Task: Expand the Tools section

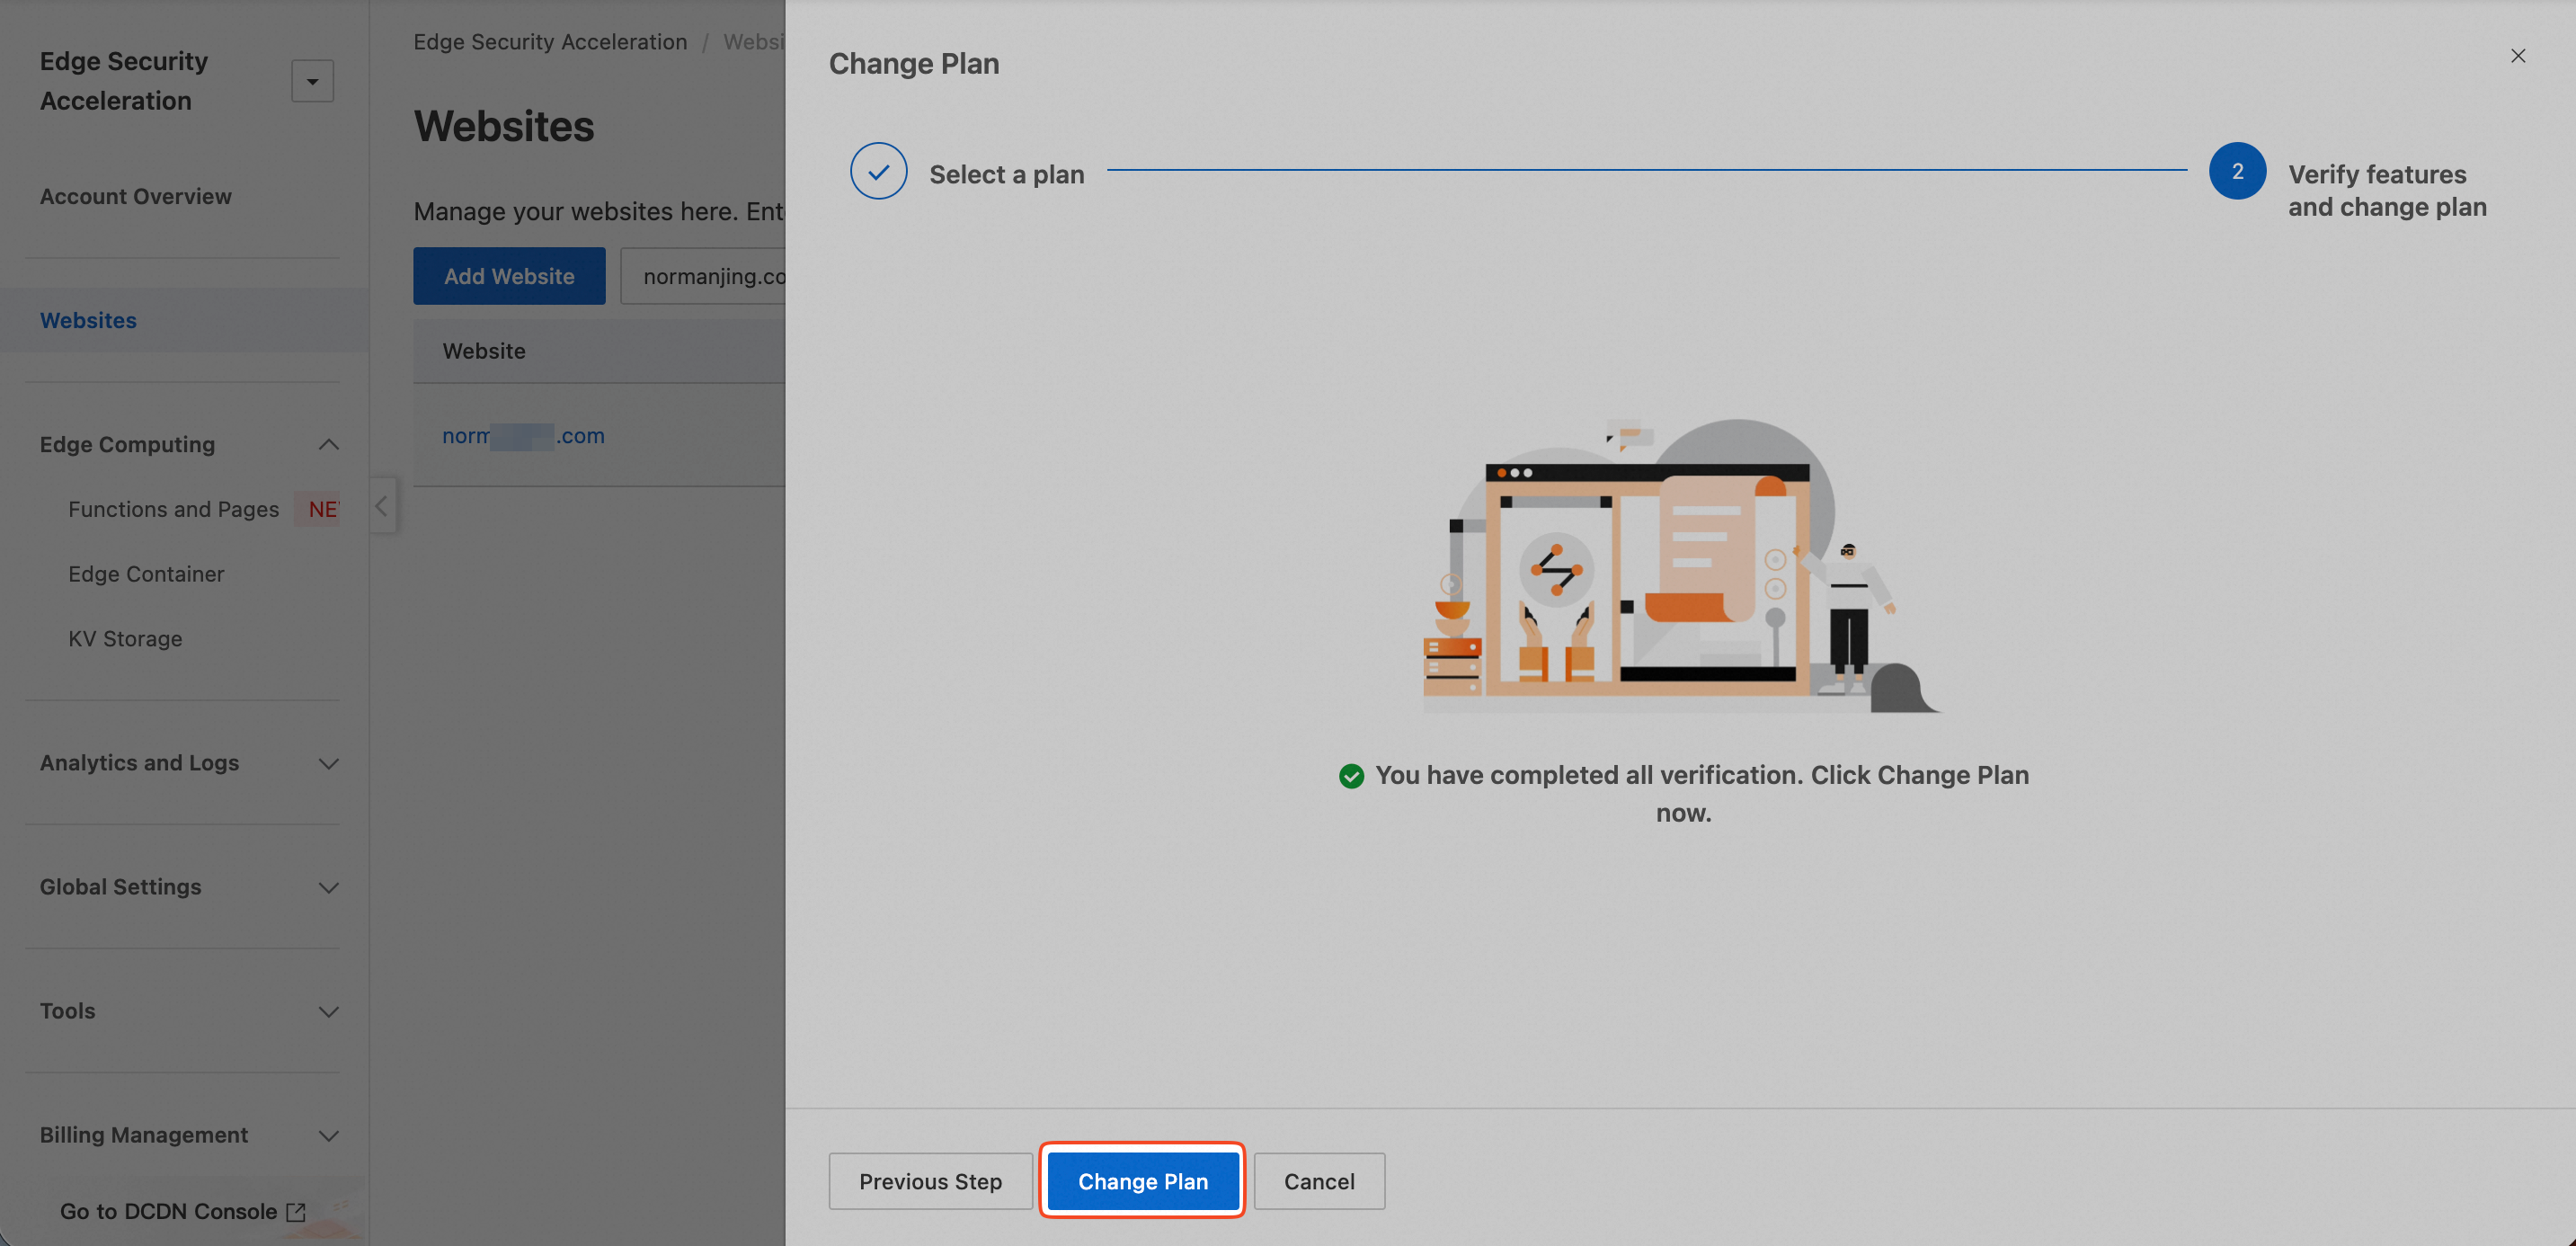Action: [x=328, y=1011]
